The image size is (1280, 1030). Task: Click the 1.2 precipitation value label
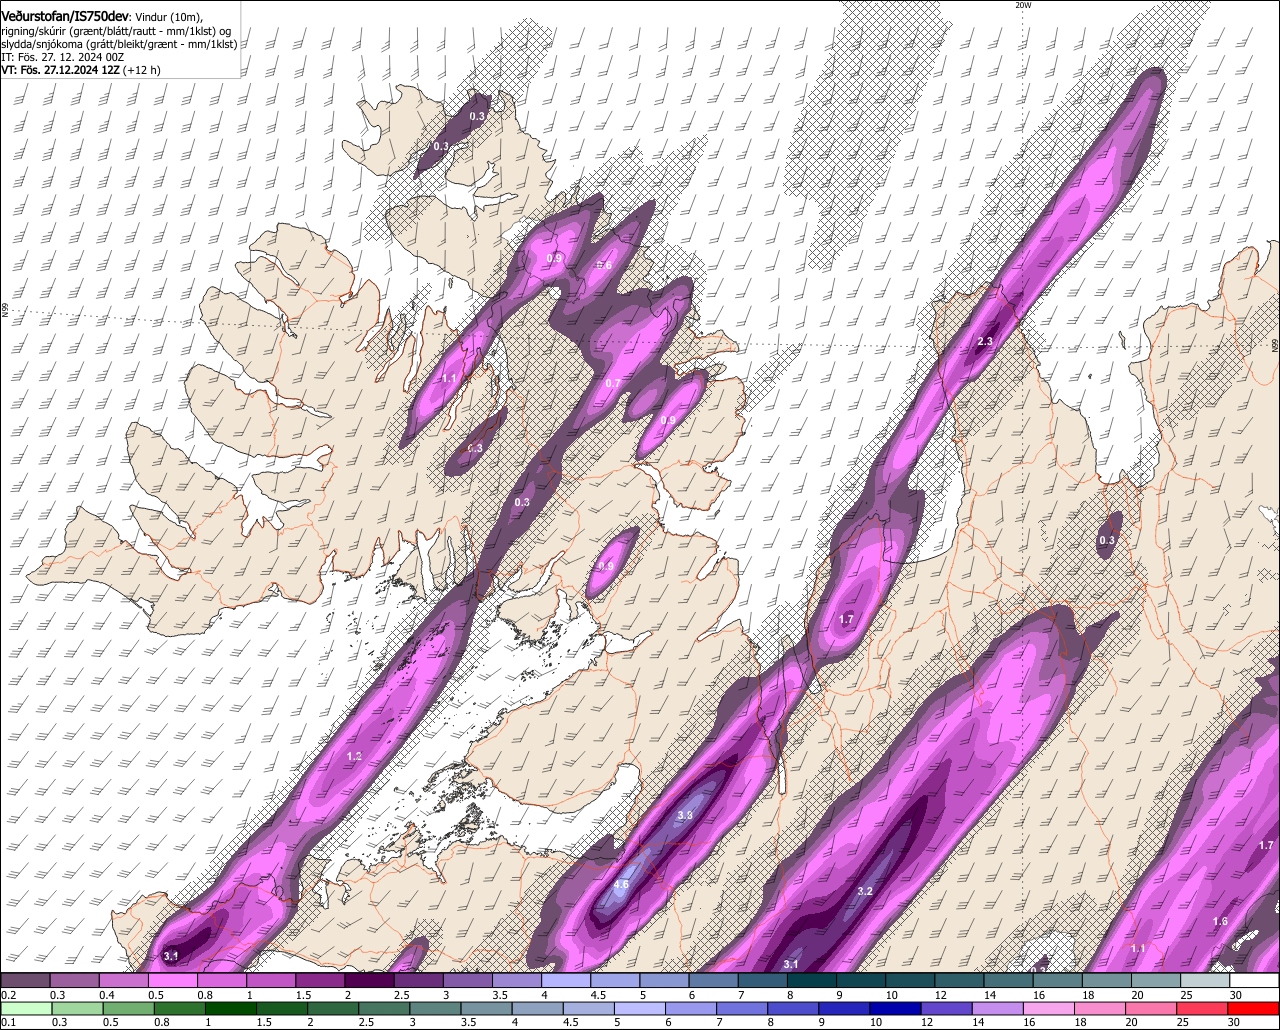pos(353,757)
